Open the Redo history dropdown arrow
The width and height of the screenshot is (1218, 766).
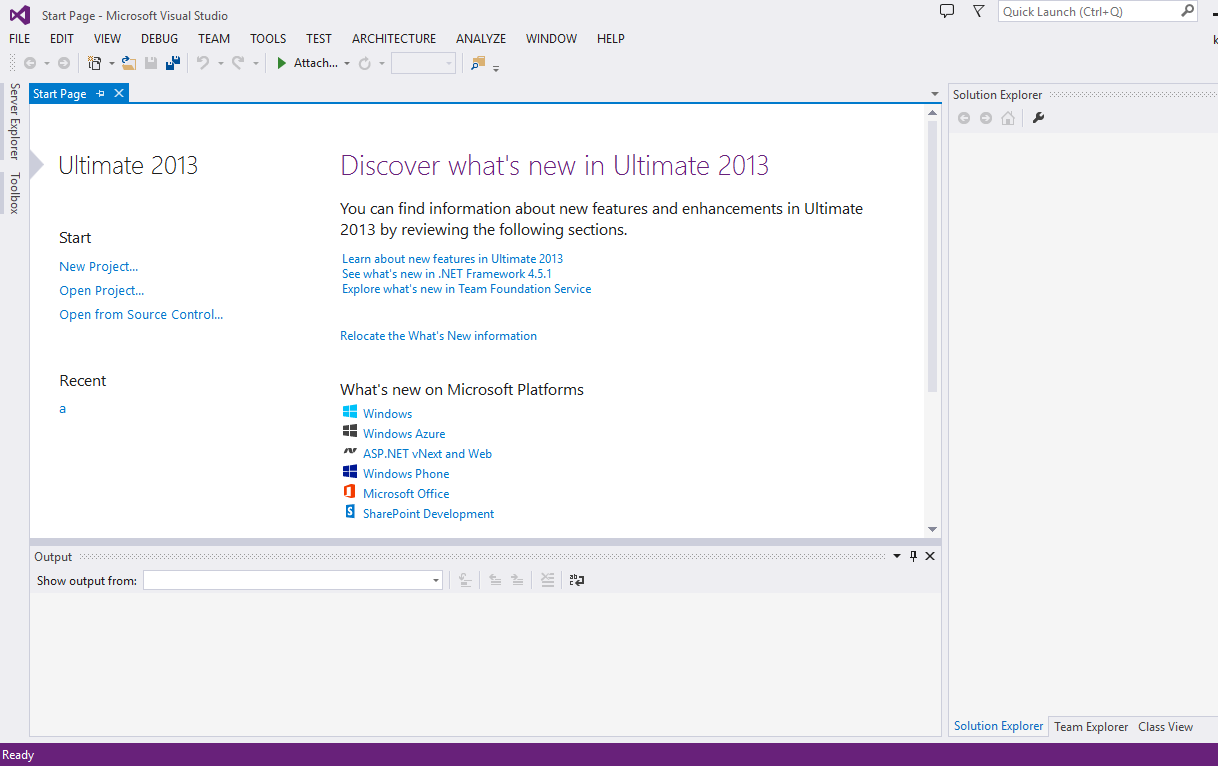point(255,64)
